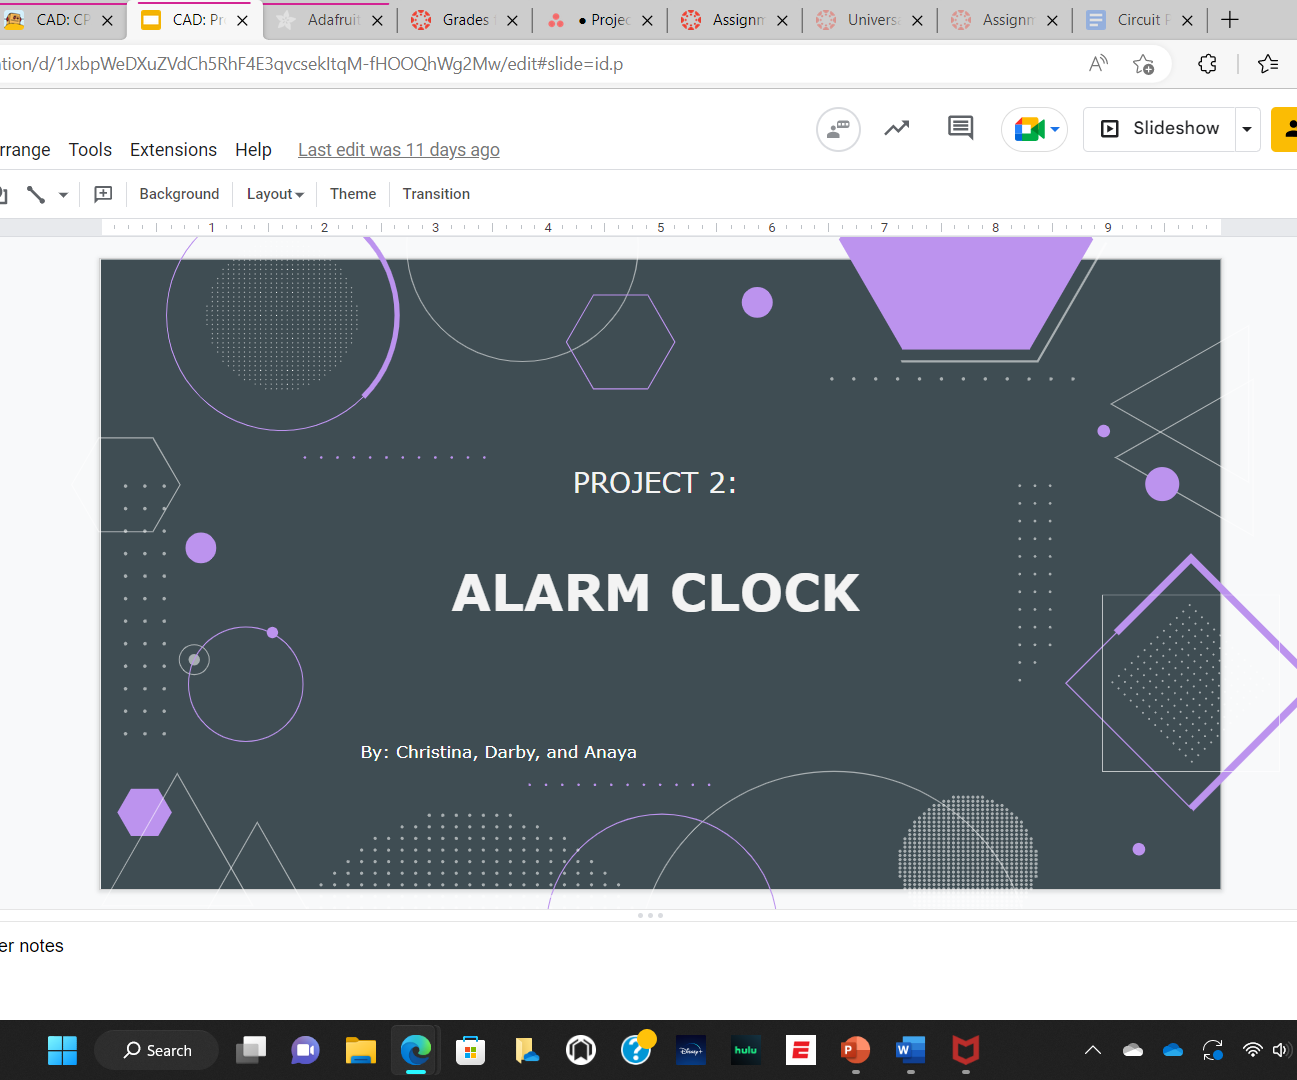Expand the line tool options arrow

pos(62,193)
